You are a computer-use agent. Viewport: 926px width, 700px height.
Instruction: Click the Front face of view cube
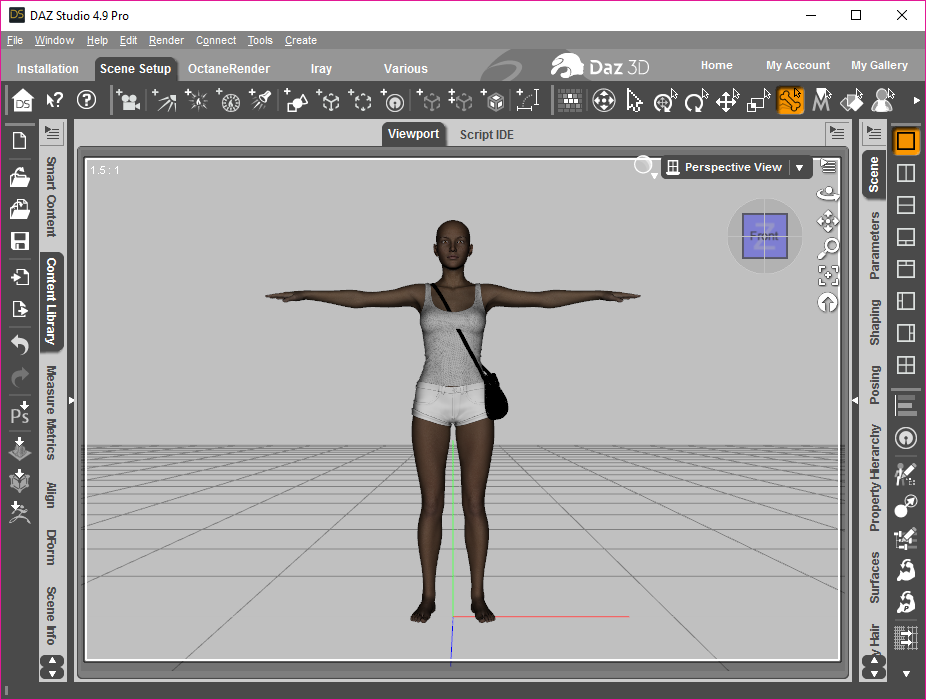[764, 237]
